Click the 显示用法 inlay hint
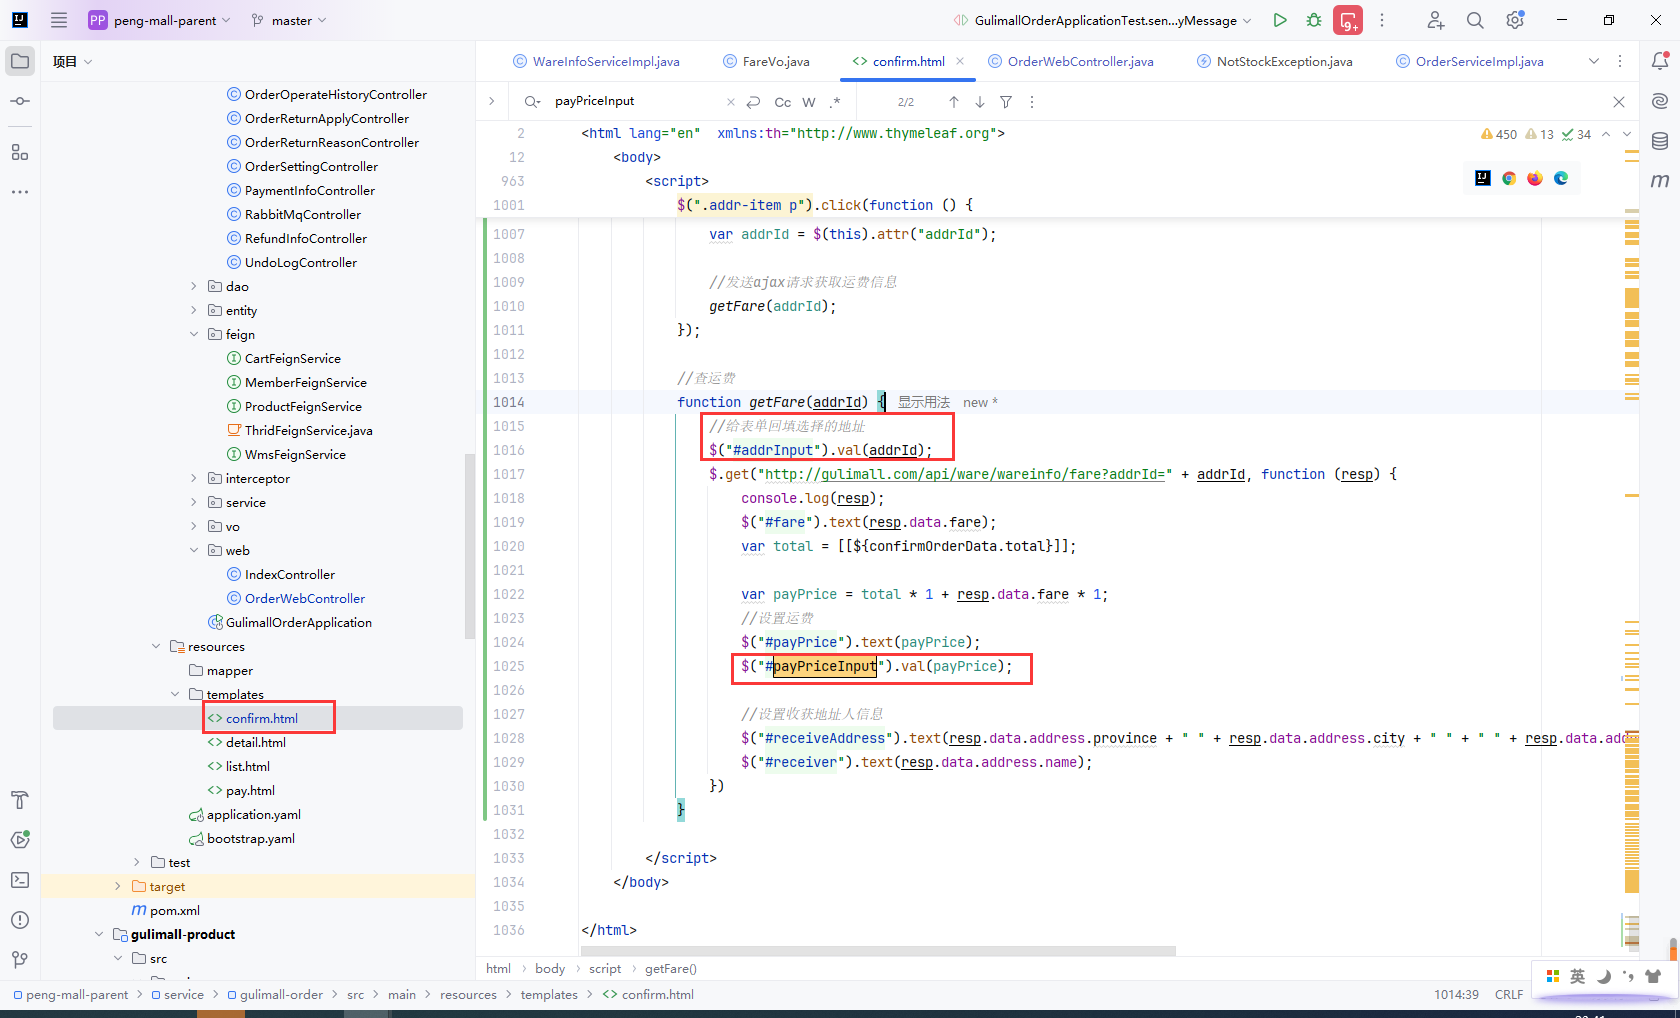This screenshot has width=1680, height=1018. 924,402
